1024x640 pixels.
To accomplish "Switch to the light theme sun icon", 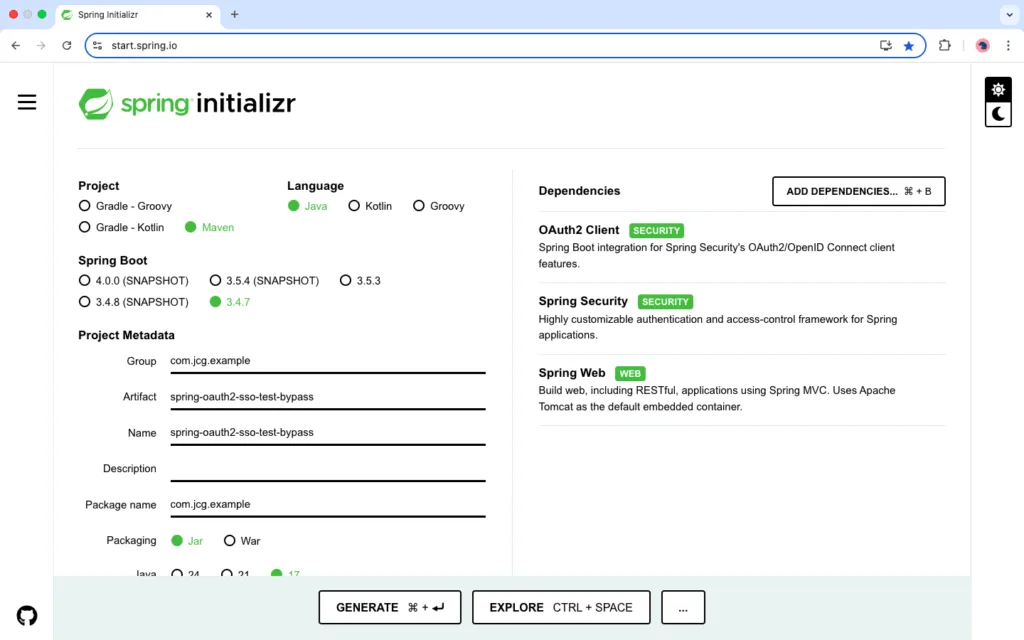I will pyautogui.click(x=998, y=89).
